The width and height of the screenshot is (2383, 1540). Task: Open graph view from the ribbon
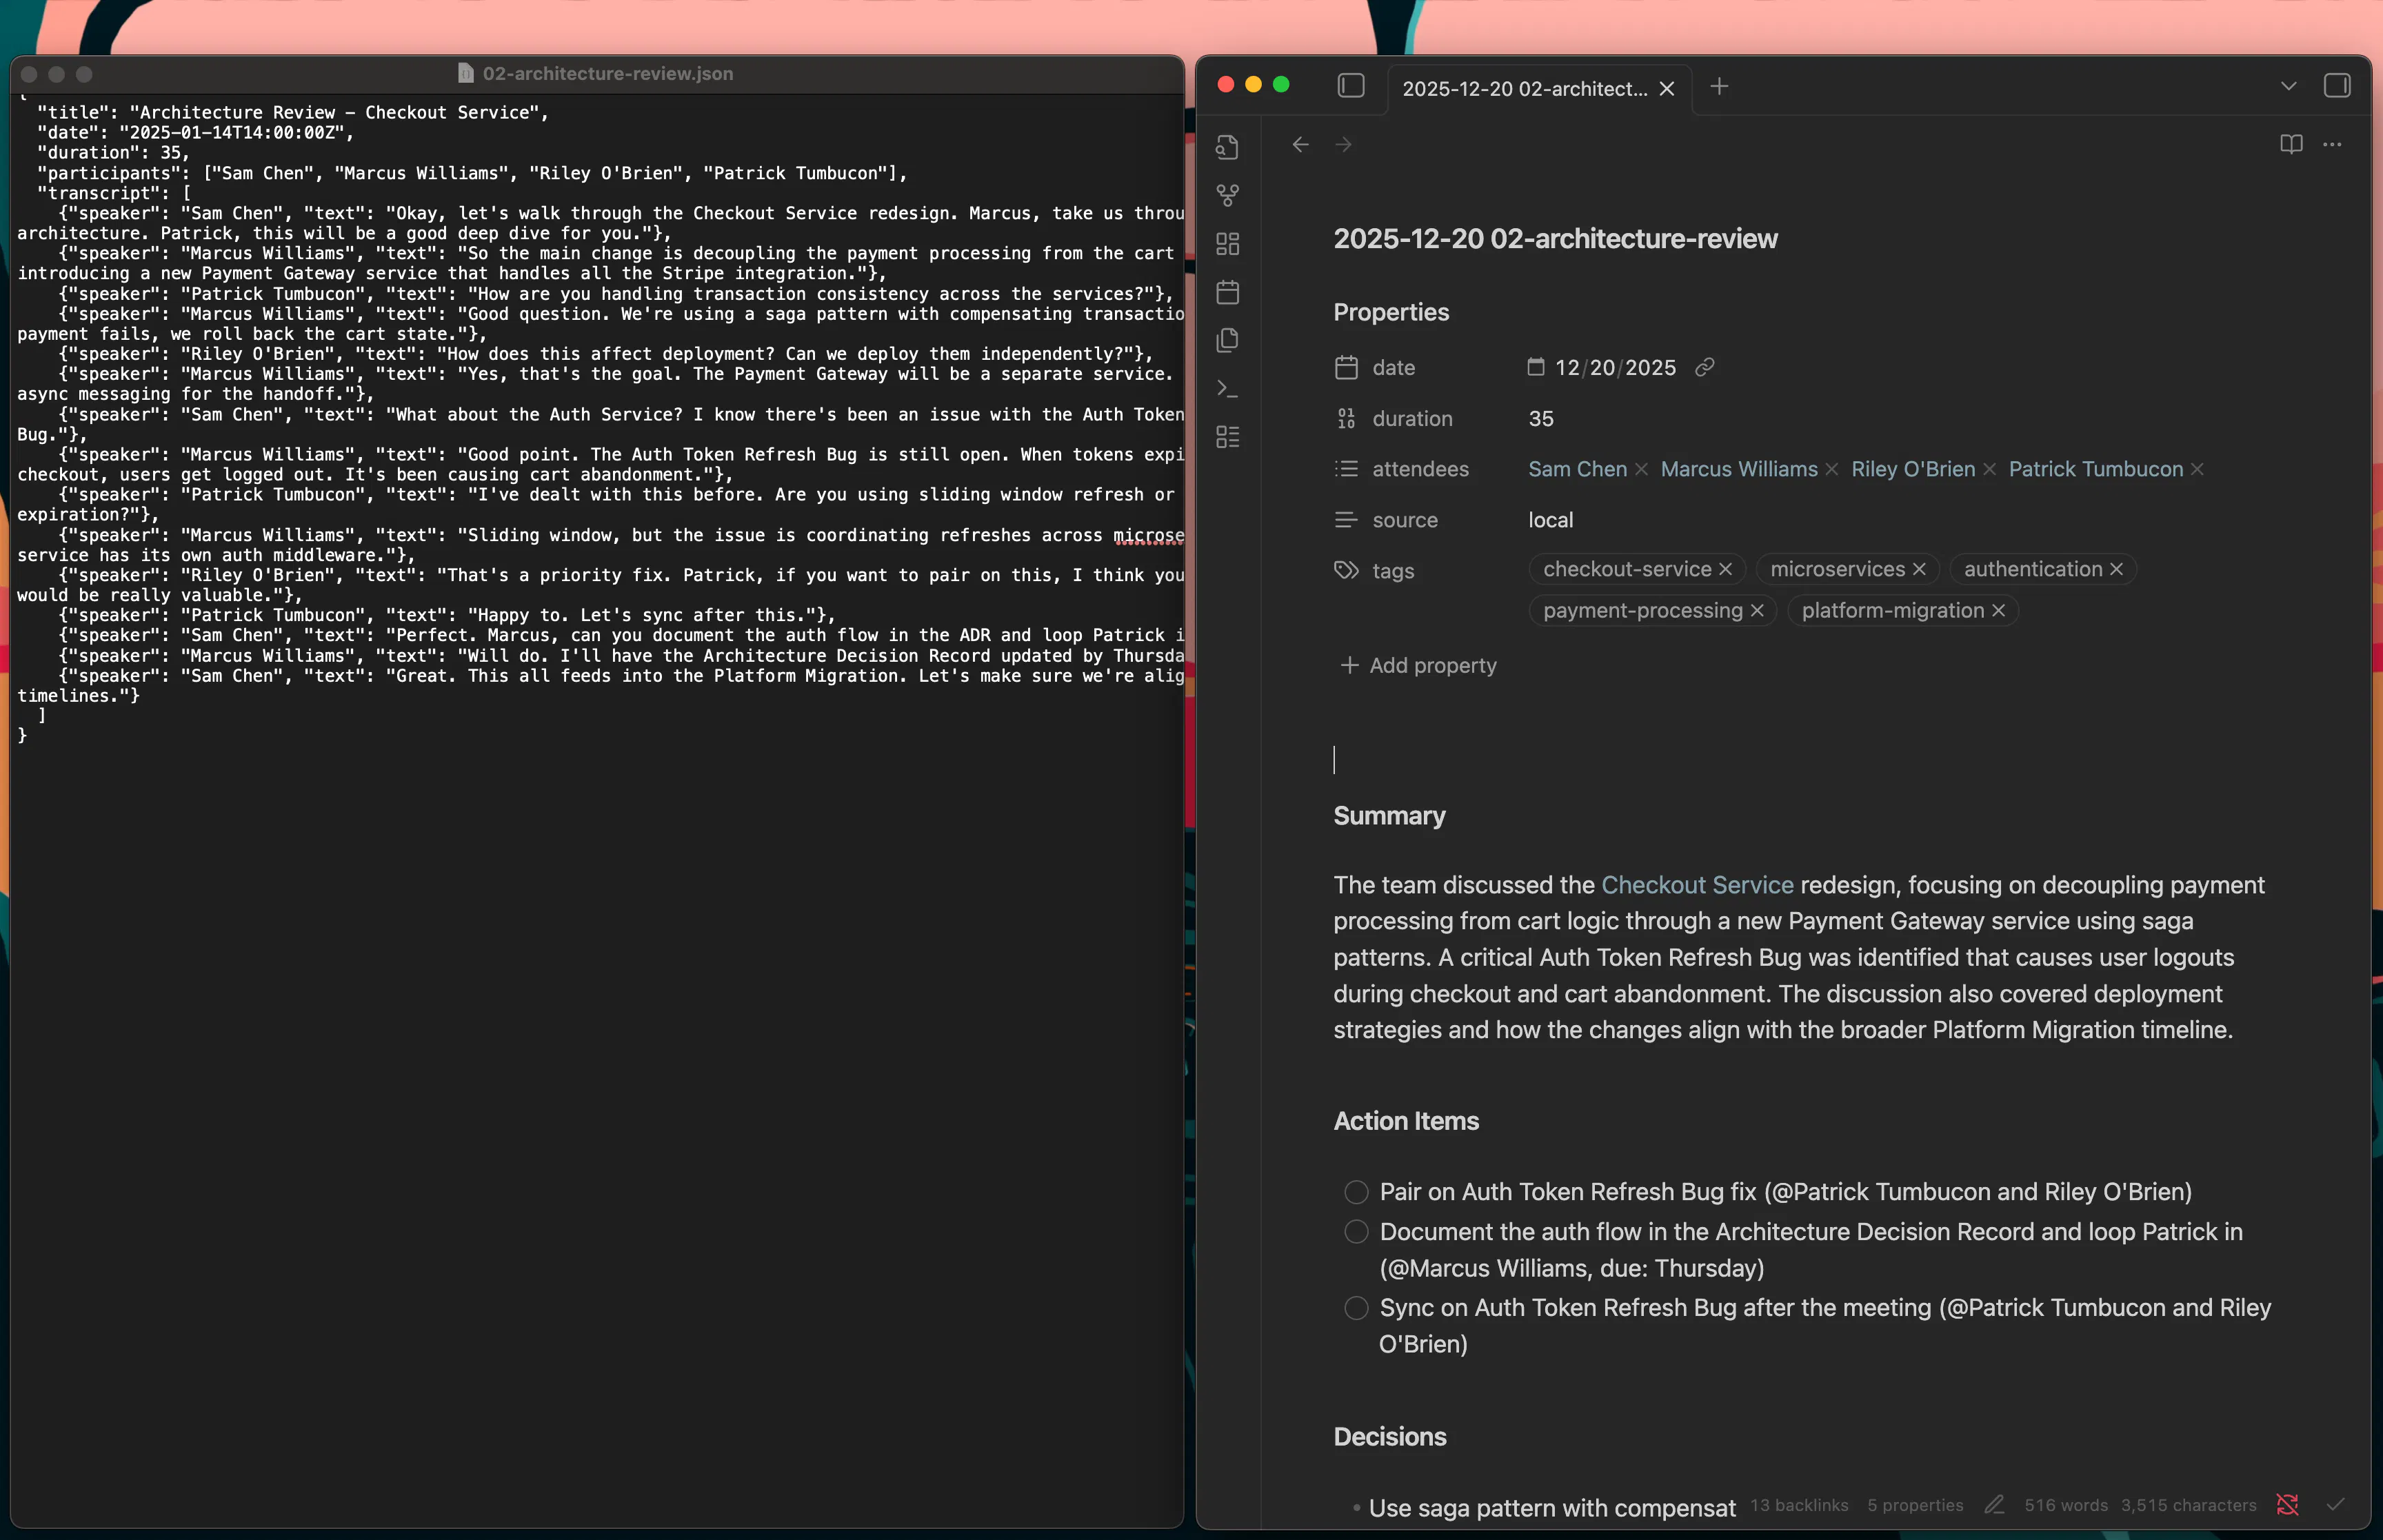pyautogui.click(x=1227, y=195)
